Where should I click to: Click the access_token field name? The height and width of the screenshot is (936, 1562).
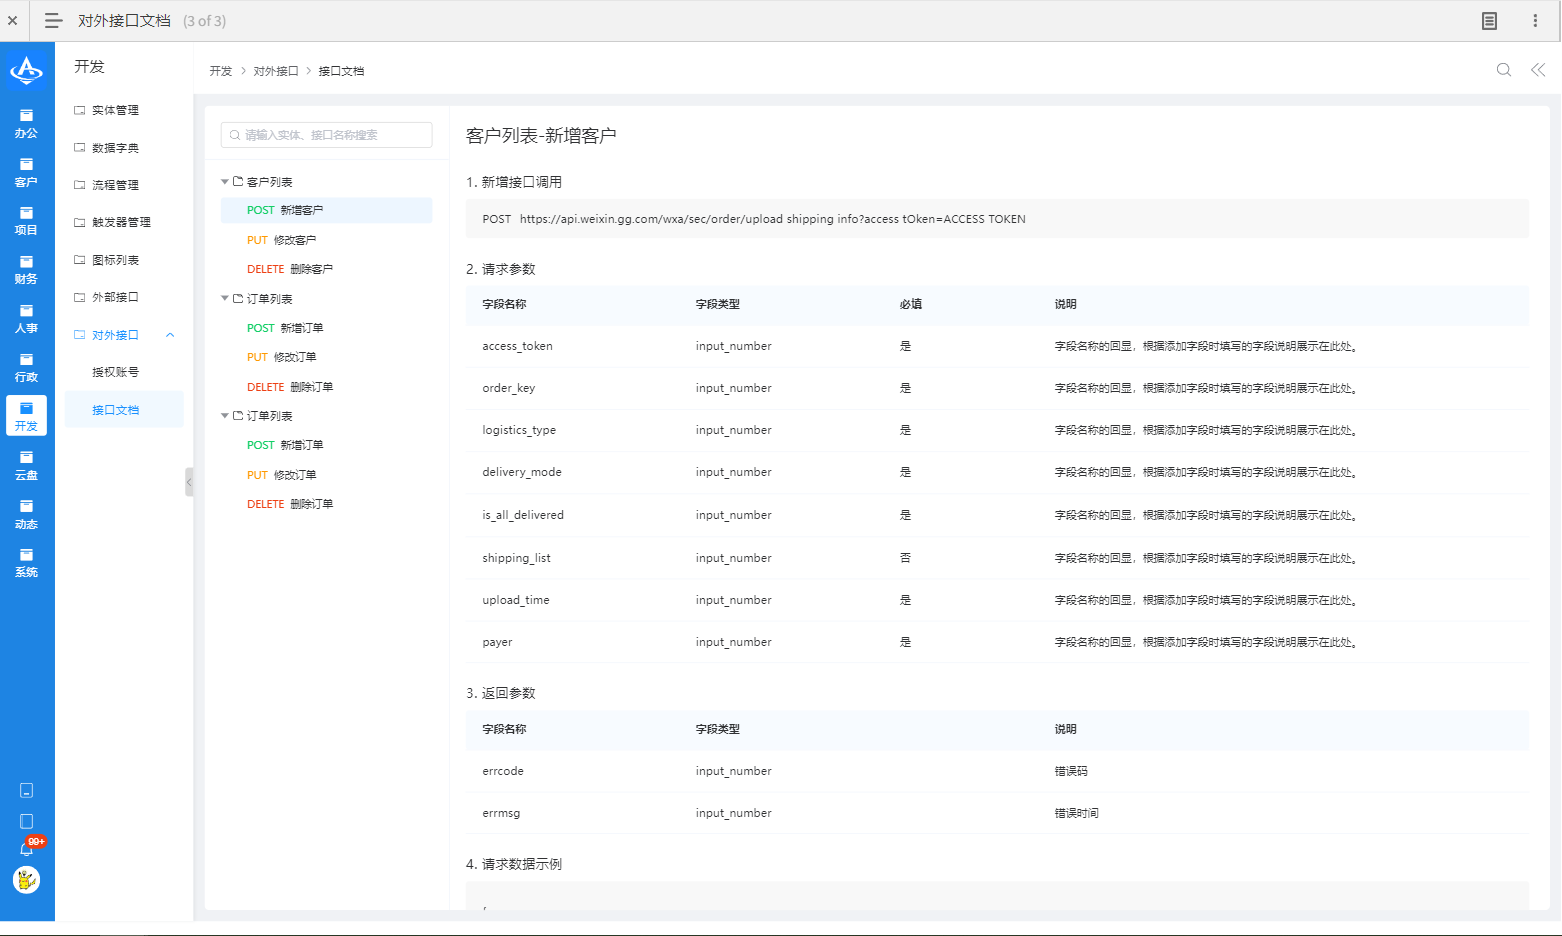(517, 346)
